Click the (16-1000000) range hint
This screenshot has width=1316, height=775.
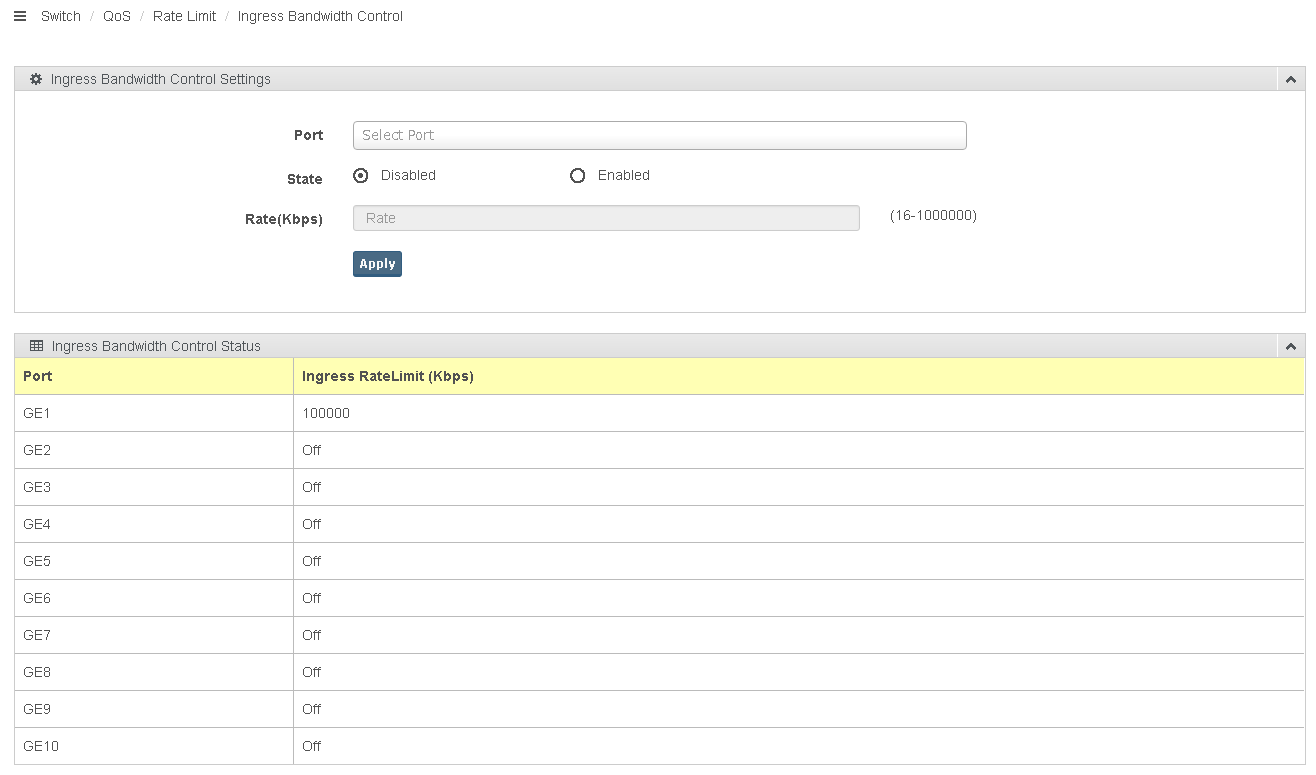[933, 215]
